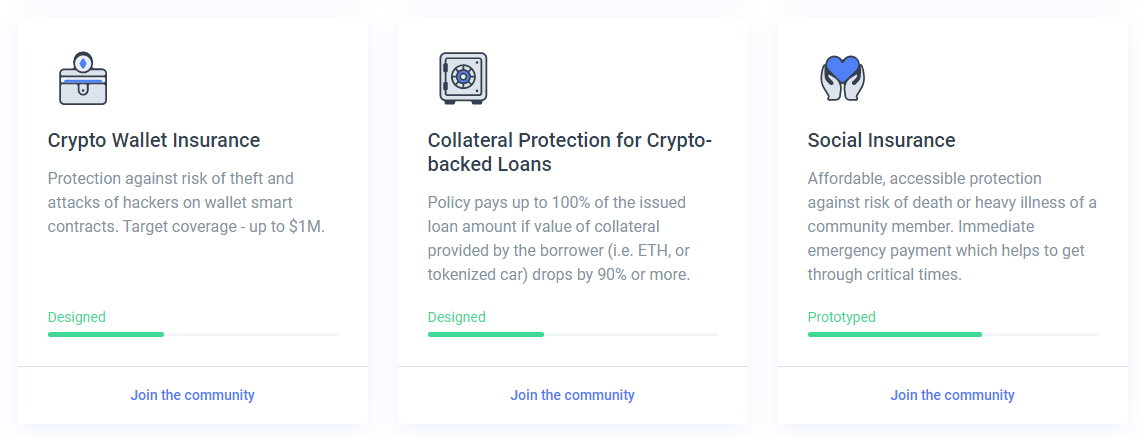This screenshot has height=436, width=1144.
Task: Click the hands holding heart icon
Action: (842, 78)
